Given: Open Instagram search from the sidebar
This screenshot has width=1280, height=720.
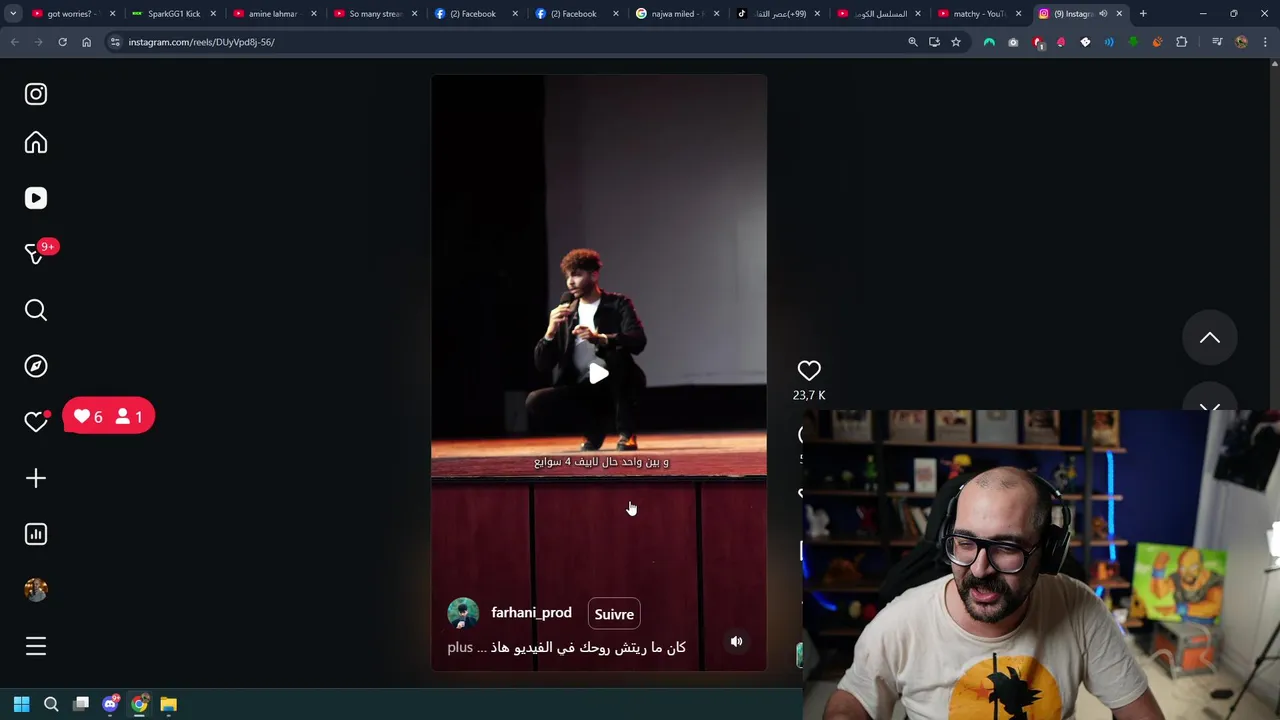Looking at the screenshot, I should [x=36, y=310].
